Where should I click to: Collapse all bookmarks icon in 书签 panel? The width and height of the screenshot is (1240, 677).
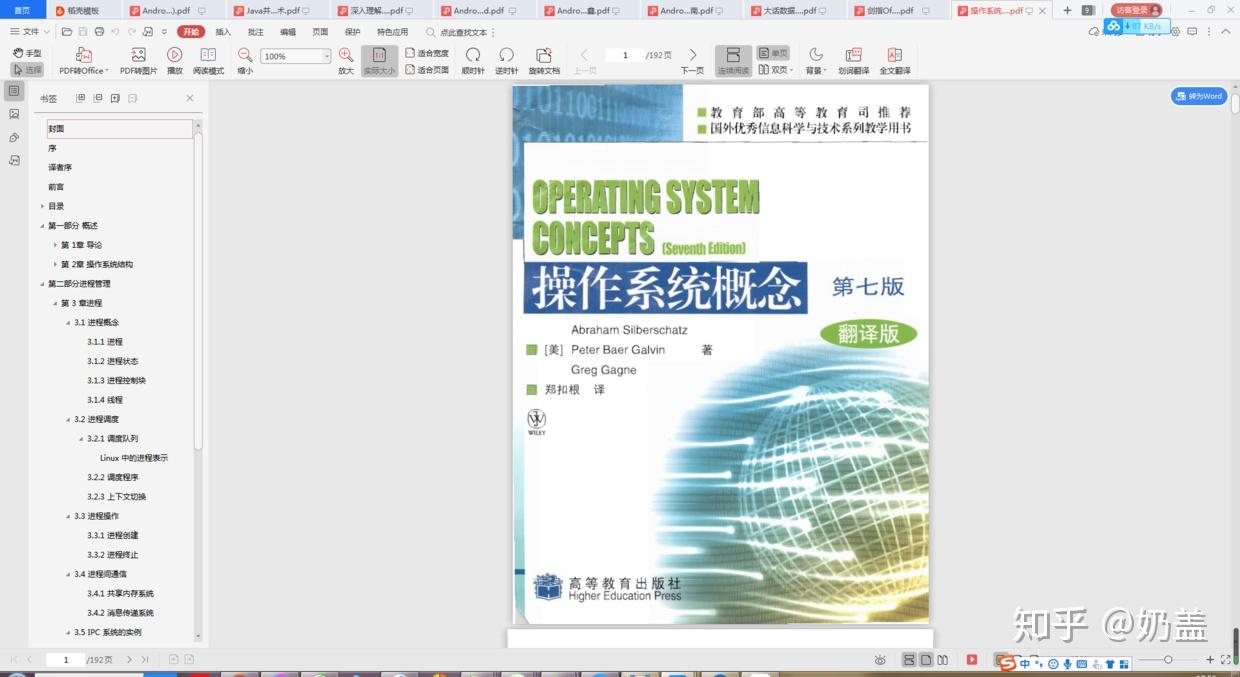point(98,98)
